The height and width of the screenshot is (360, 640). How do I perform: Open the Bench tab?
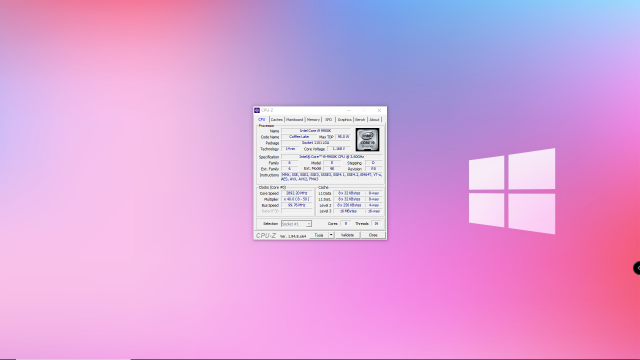point(360,120)
